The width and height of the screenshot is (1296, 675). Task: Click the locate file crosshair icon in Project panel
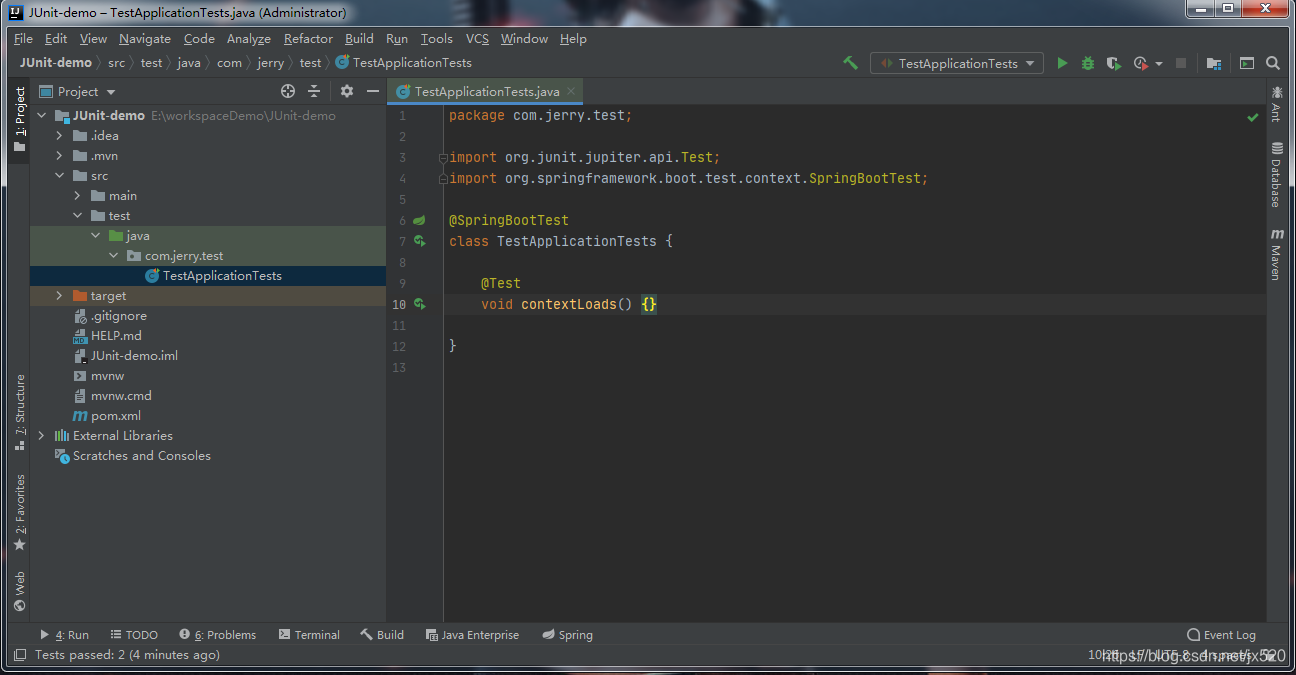point(288,91)
